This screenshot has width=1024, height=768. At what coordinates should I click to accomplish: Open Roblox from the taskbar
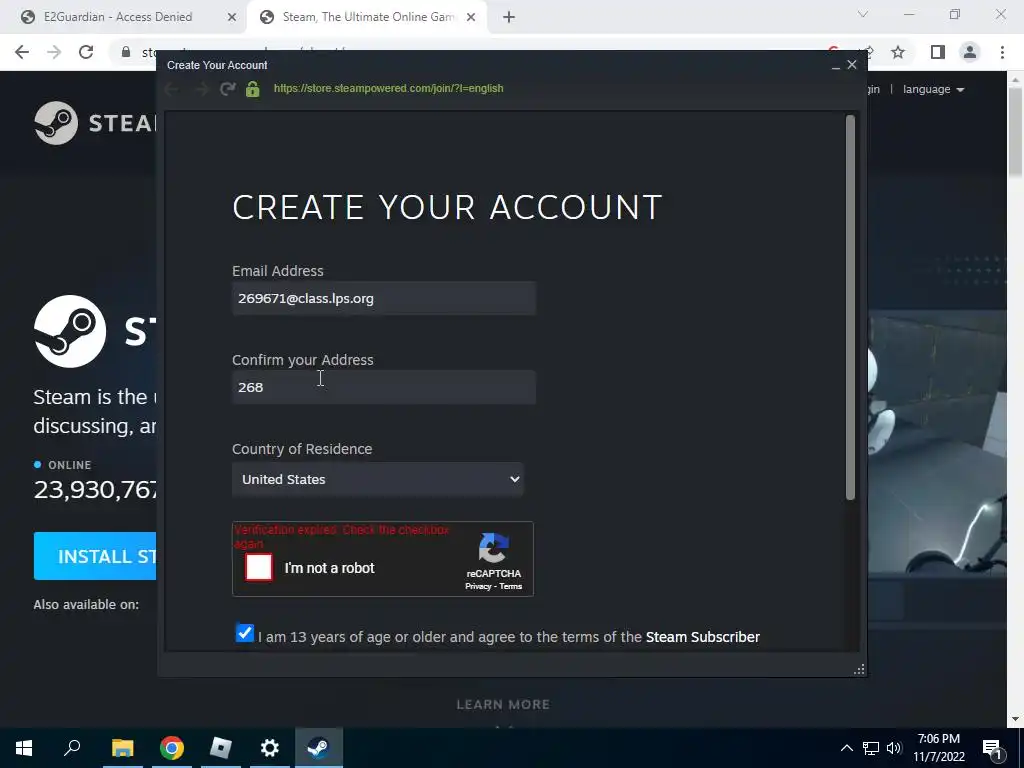click(221, 748)
